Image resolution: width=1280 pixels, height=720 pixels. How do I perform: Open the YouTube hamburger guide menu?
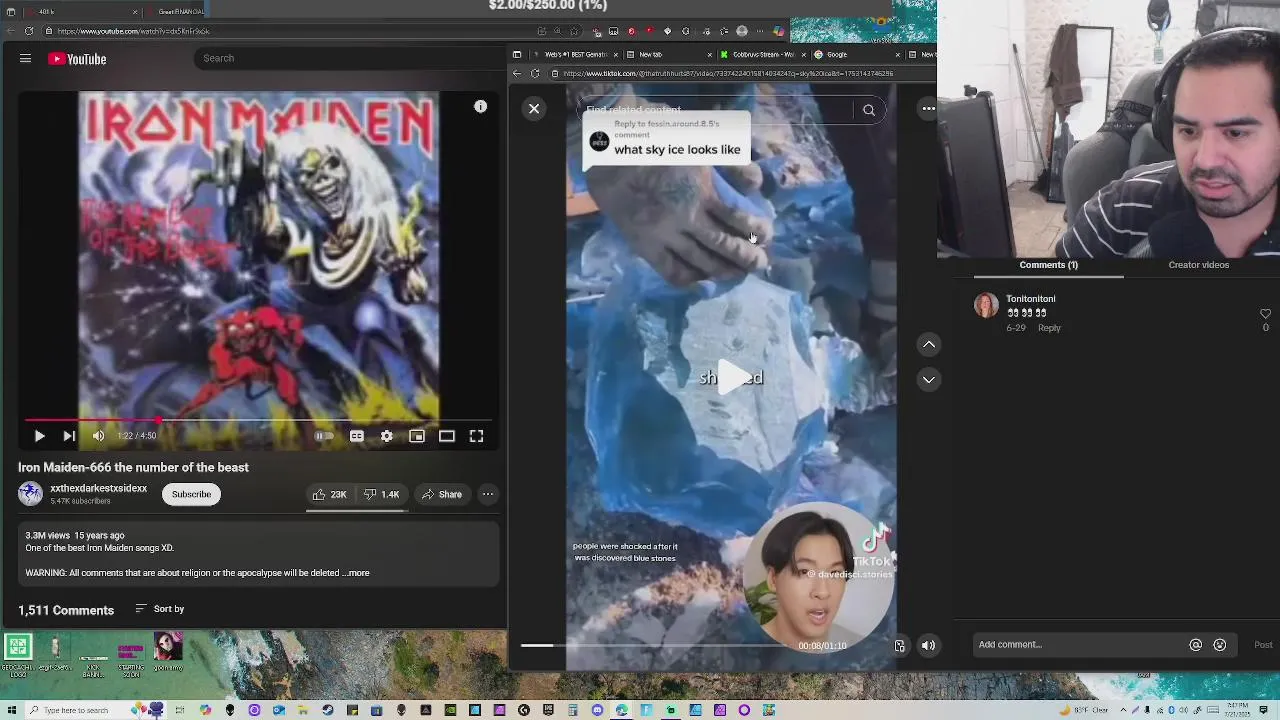tap(25, 59)
